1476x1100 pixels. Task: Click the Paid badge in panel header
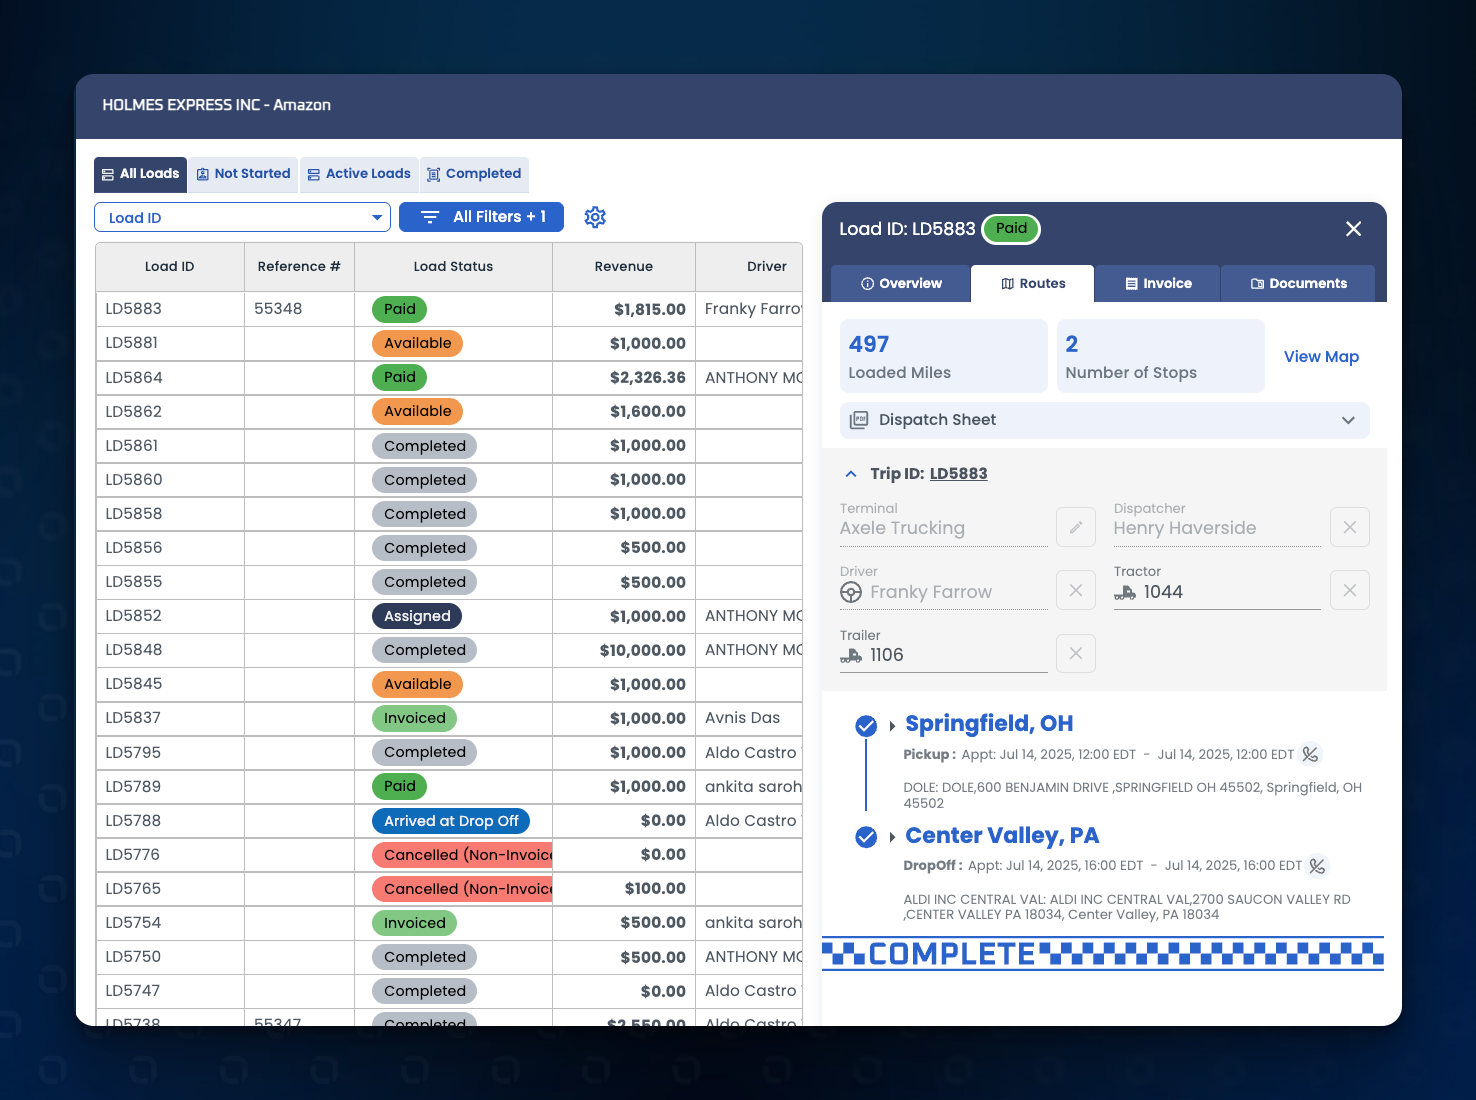[x=1011, y=229]
